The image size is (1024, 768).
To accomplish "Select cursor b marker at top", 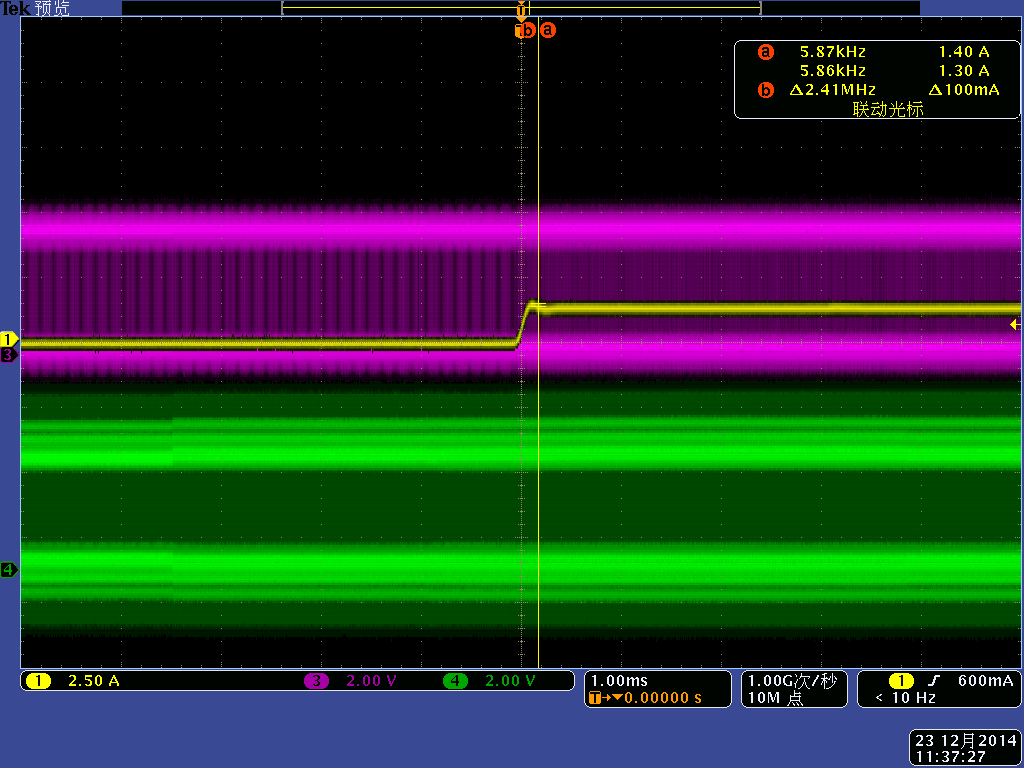I will 526,30.
